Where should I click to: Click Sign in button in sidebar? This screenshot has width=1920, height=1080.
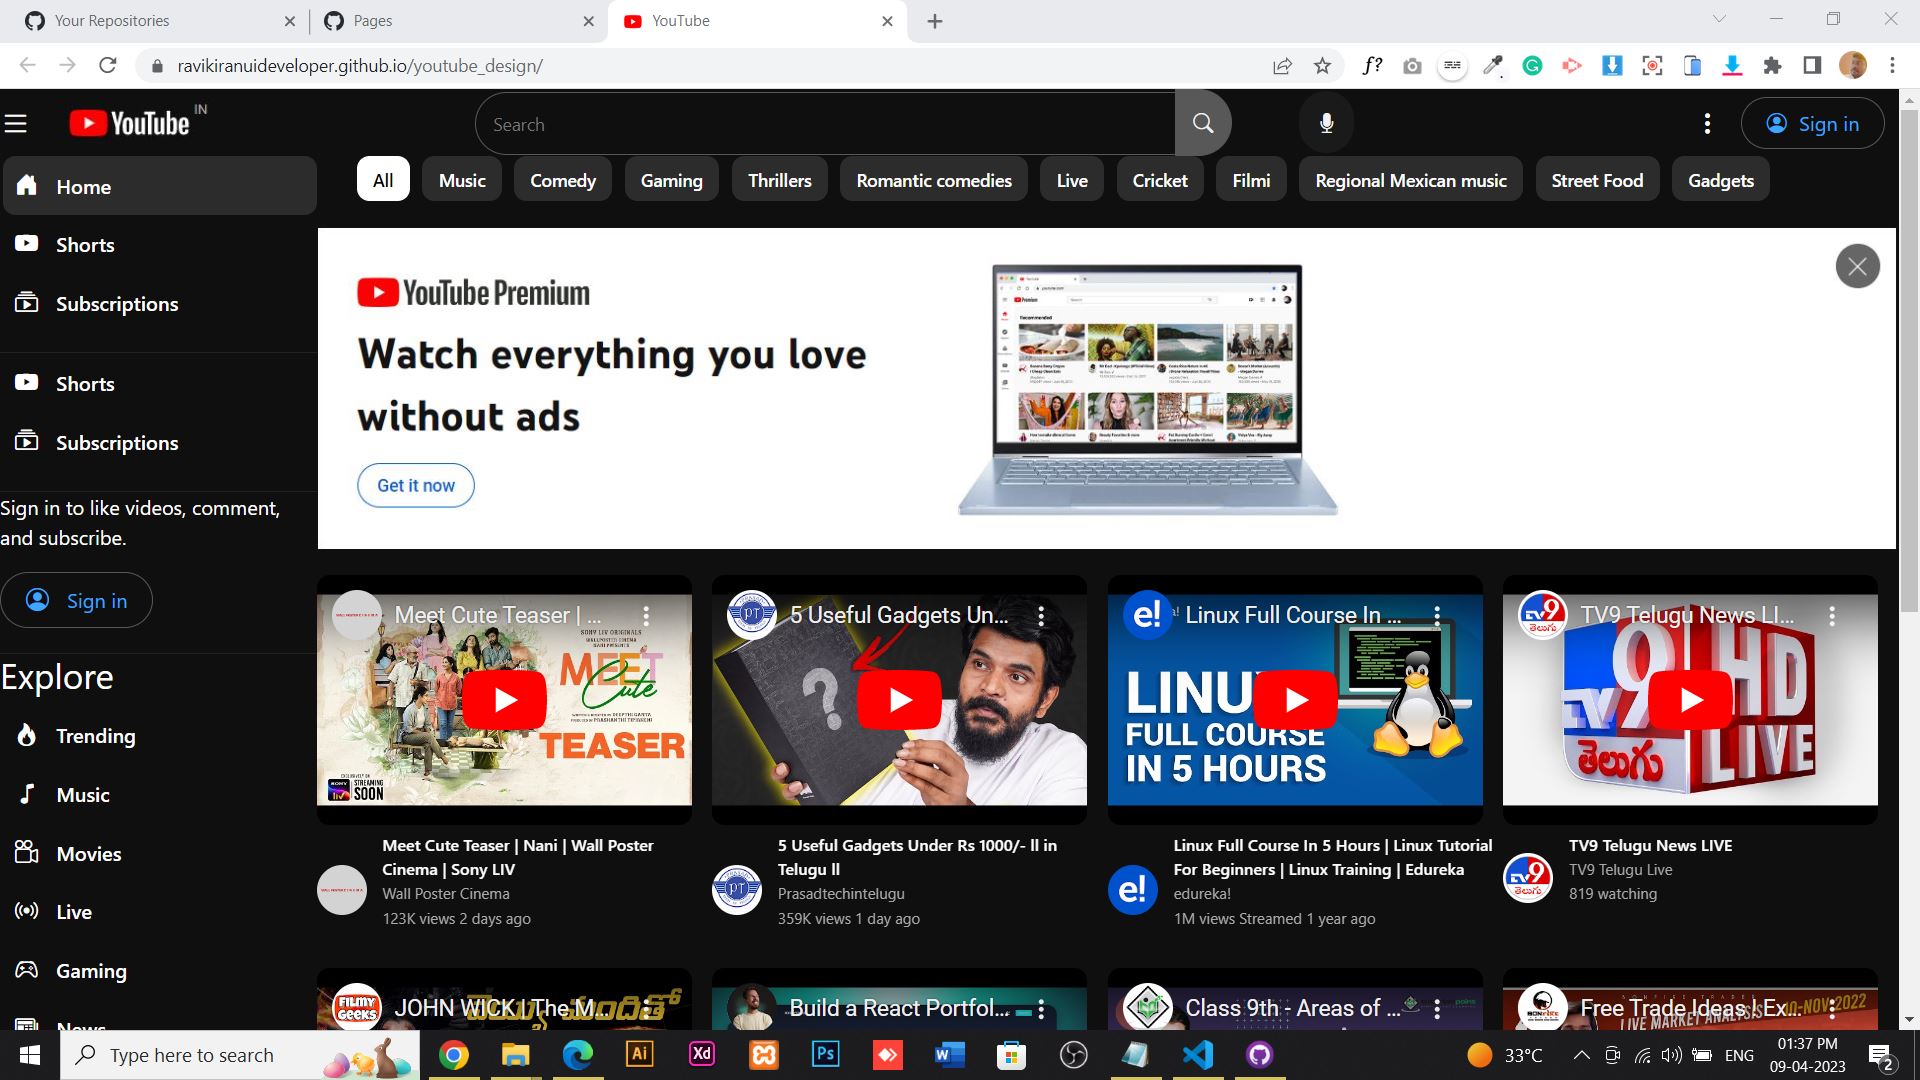tap(77, 600)
